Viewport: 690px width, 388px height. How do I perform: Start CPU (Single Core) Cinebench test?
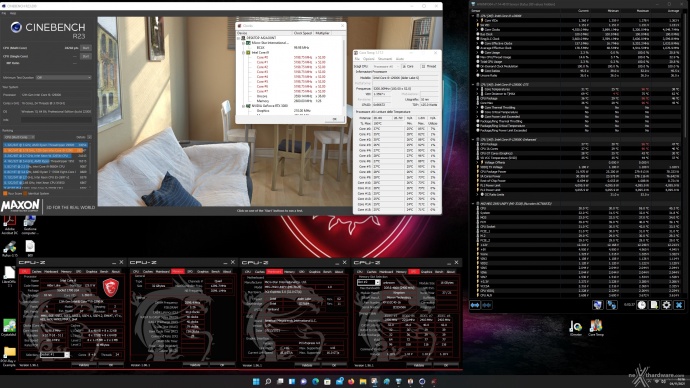[x=86, y=56]
